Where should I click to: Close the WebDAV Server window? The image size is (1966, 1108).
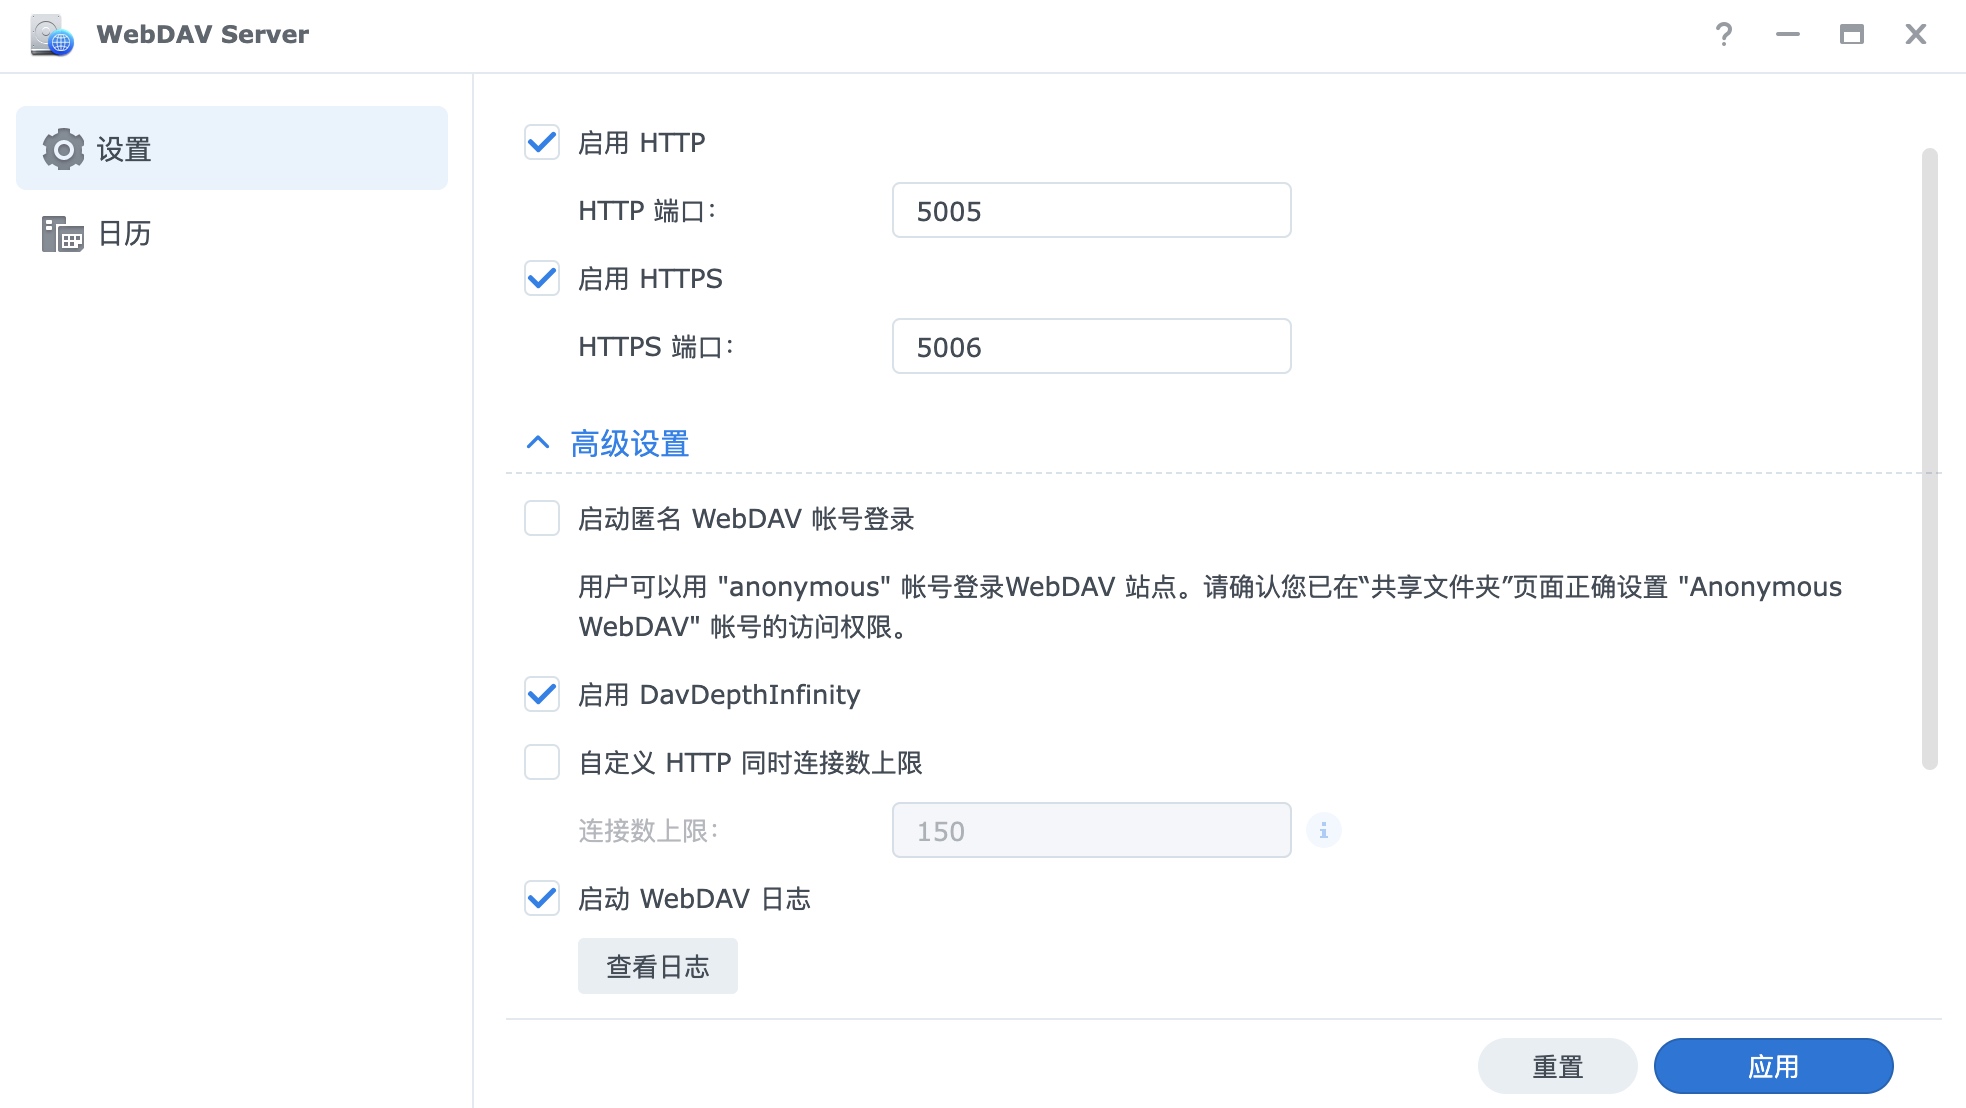click(1916, 34)
